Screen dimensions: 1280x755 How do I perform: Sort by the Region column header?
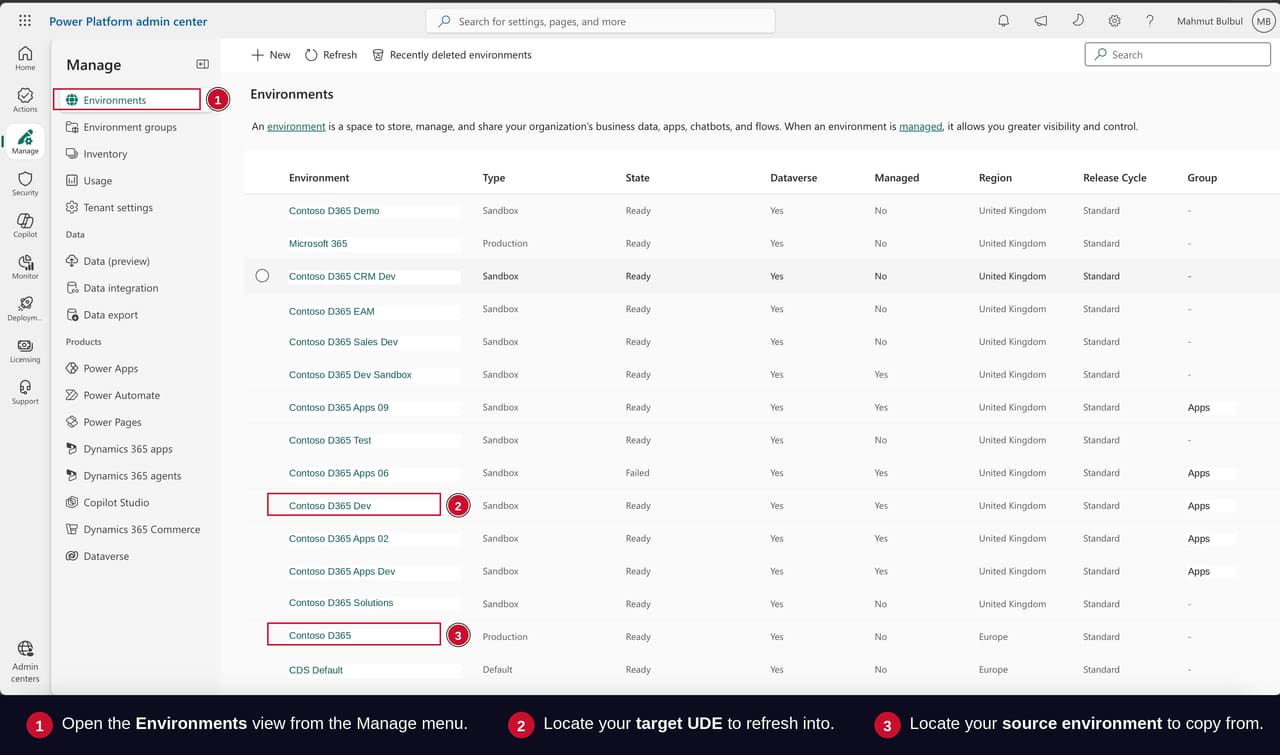(x=995, y=178)
